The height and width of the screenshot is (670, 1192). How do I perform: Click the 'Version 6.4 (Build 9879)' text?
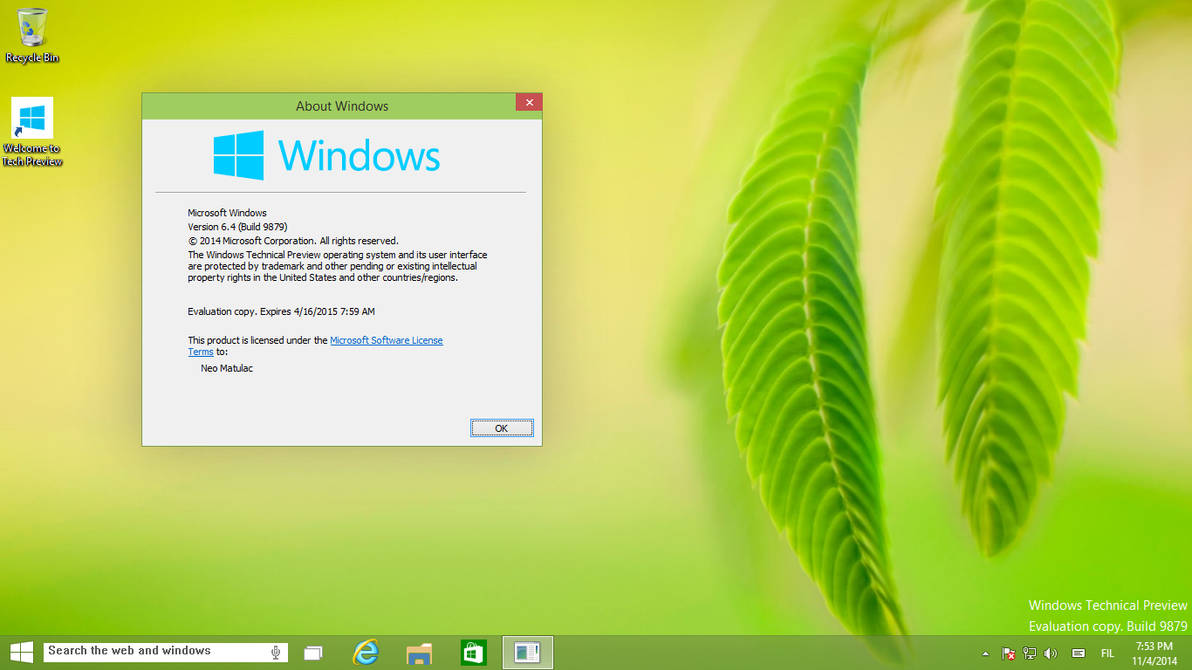tap(237, 227)
